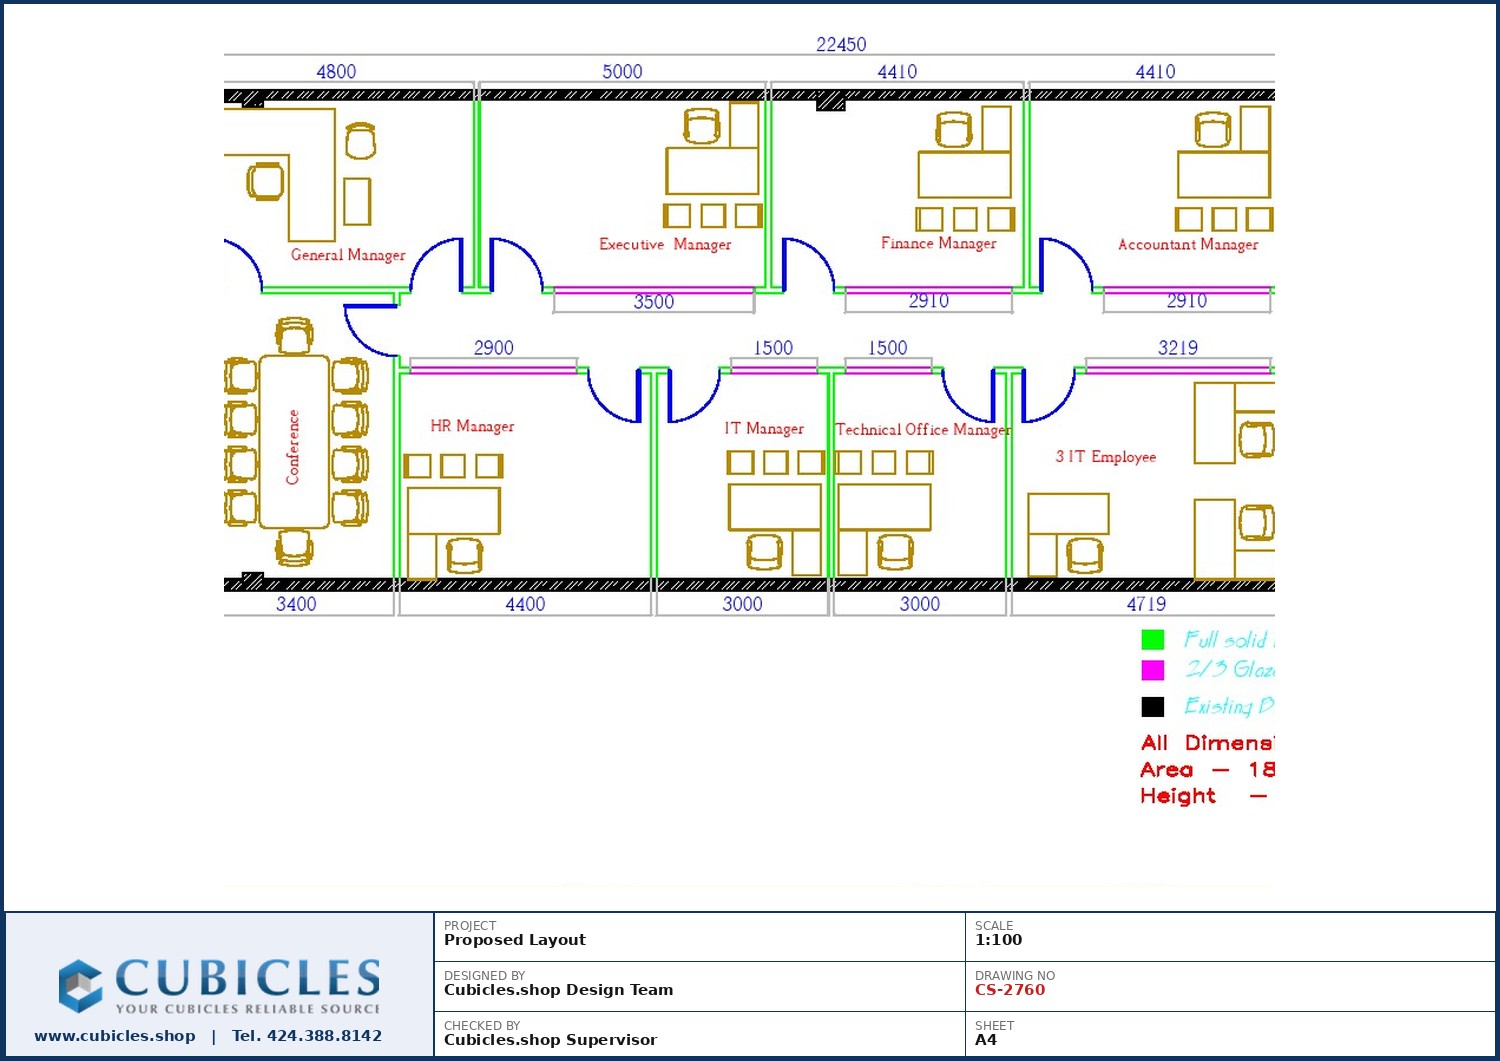
Task: Select the 3219 dimension above IT Employee room
Action: click(x=1178, y=347)
